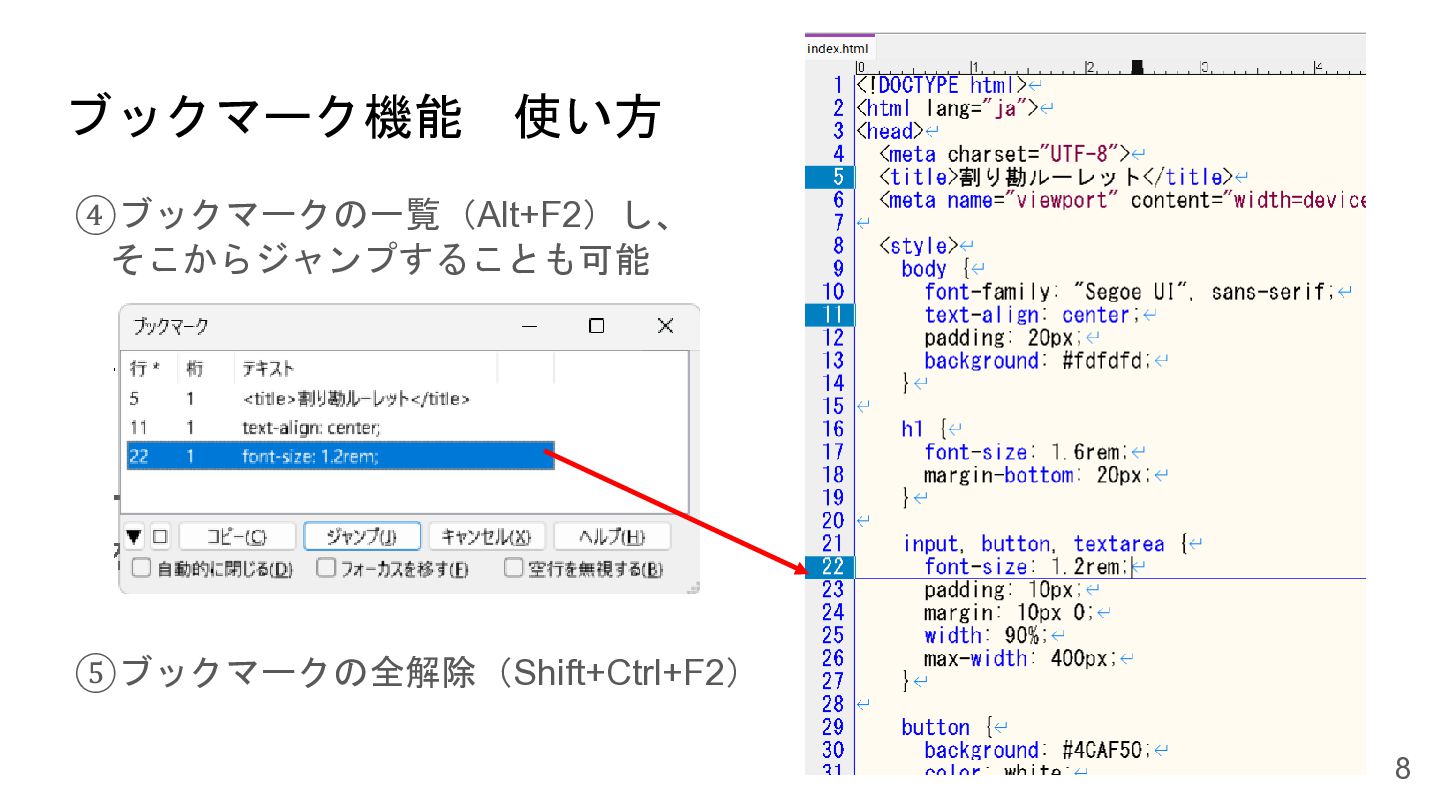Click 'font-size: 1.2rem;' in the editor code
Viewport: 1440px width, 810px height.
coord(1027,567)
